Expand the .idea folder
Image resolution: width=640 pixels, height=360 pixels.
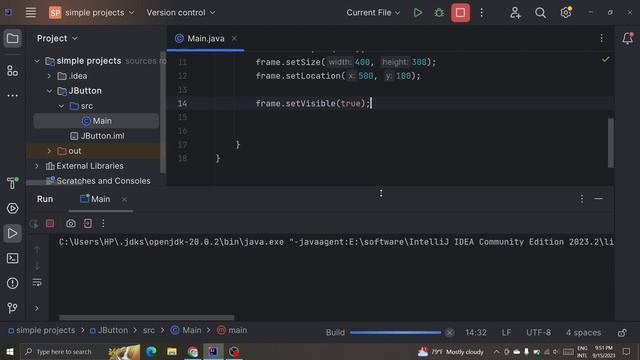pos(49,76)
